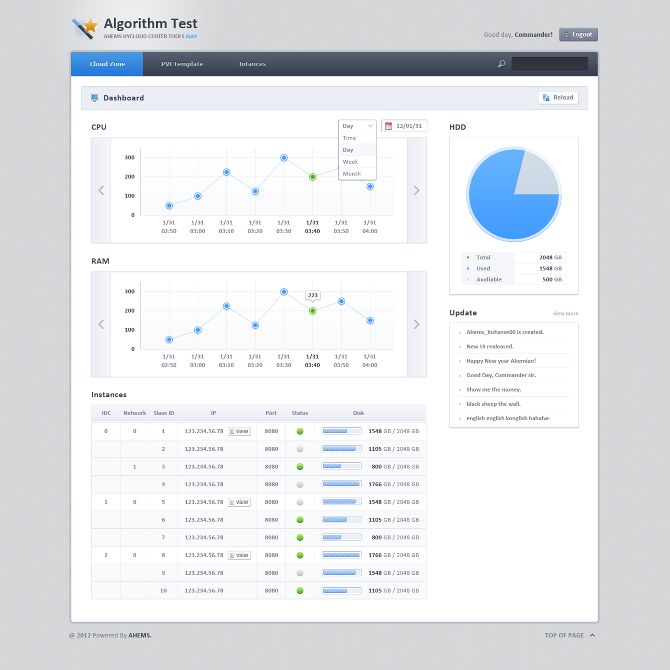Click the search magnifier icon
This screenshot has height=670, width=670.
[x=502, y=64]
